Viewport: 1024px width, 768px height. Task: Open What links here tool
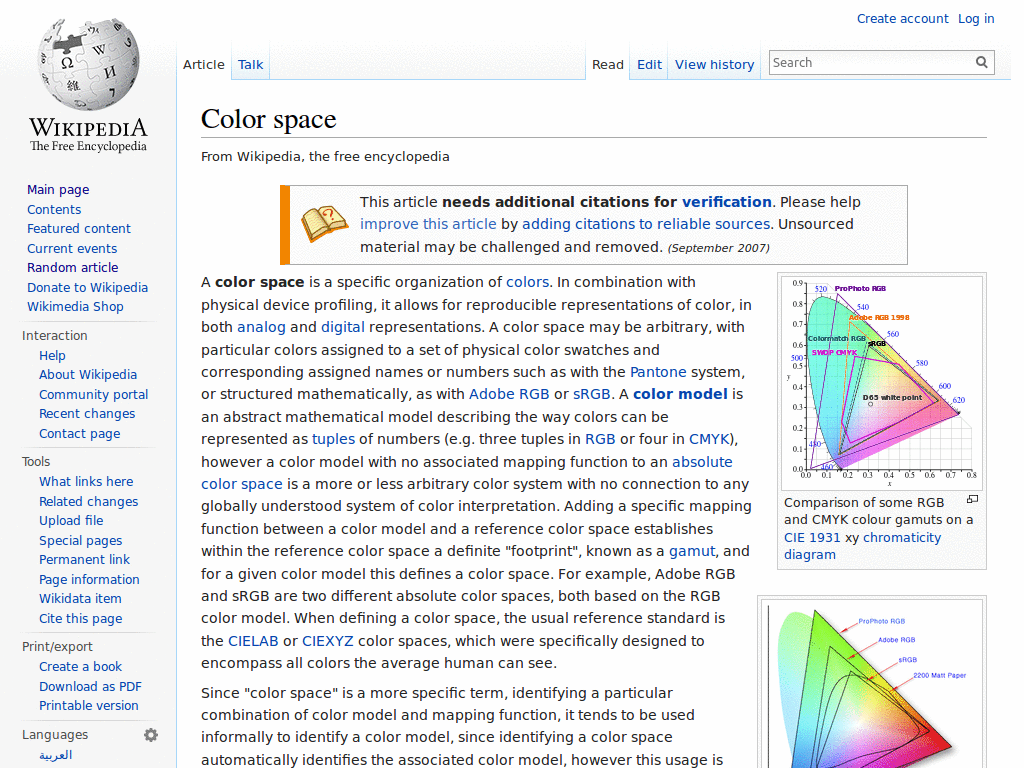tap(86, 481)
